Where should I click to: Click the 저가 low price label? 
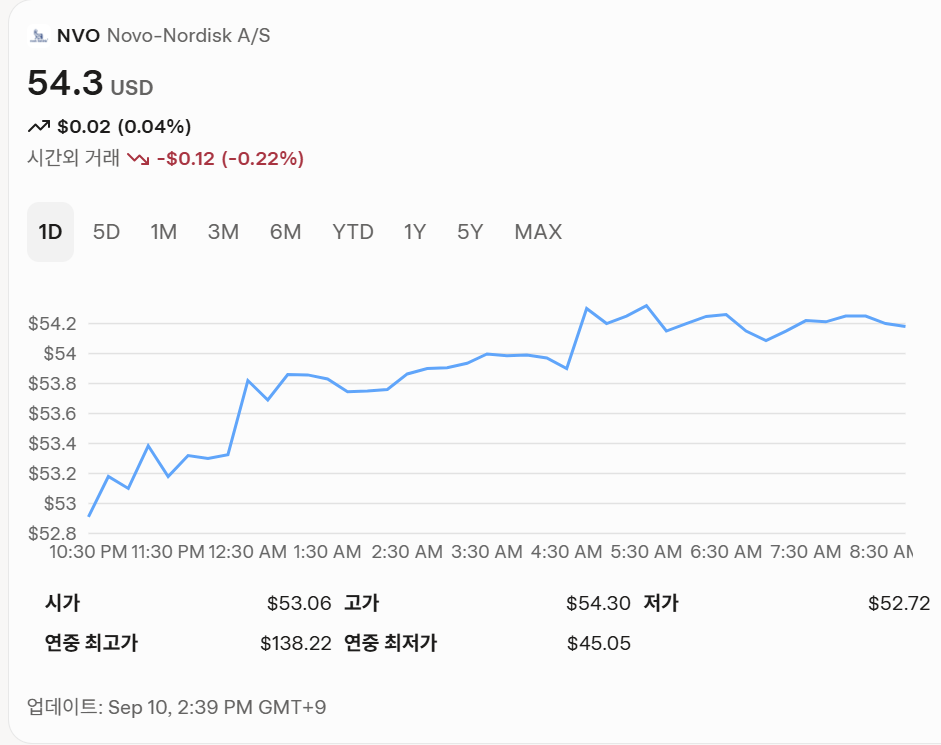tap(661, 603)
